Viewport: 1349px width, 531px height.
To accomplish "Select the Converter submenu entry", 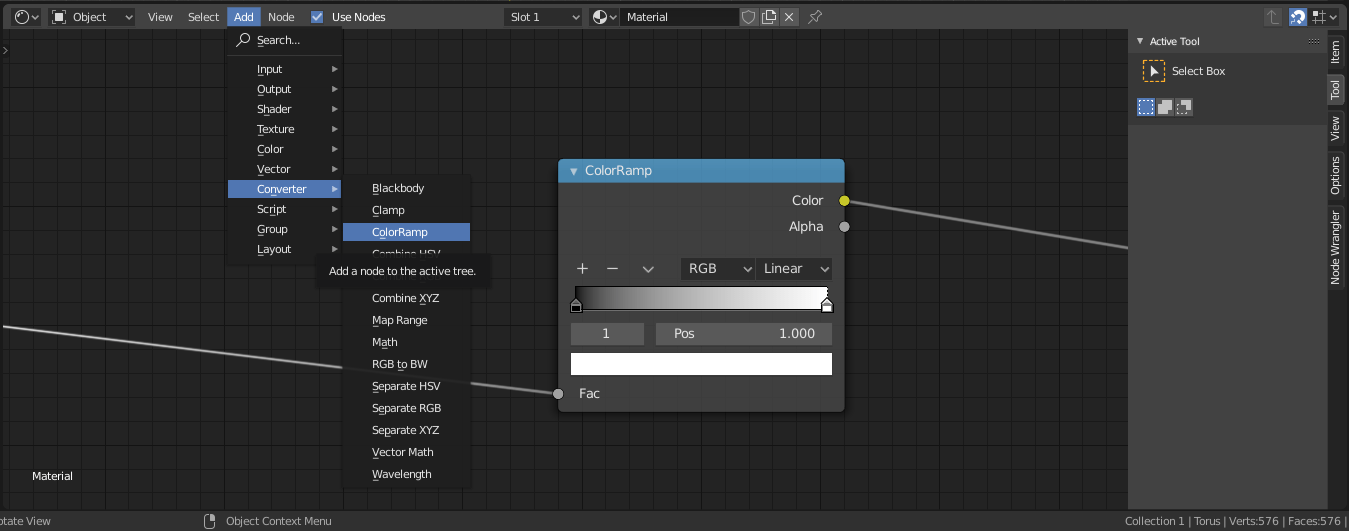I will click(285, 189).
